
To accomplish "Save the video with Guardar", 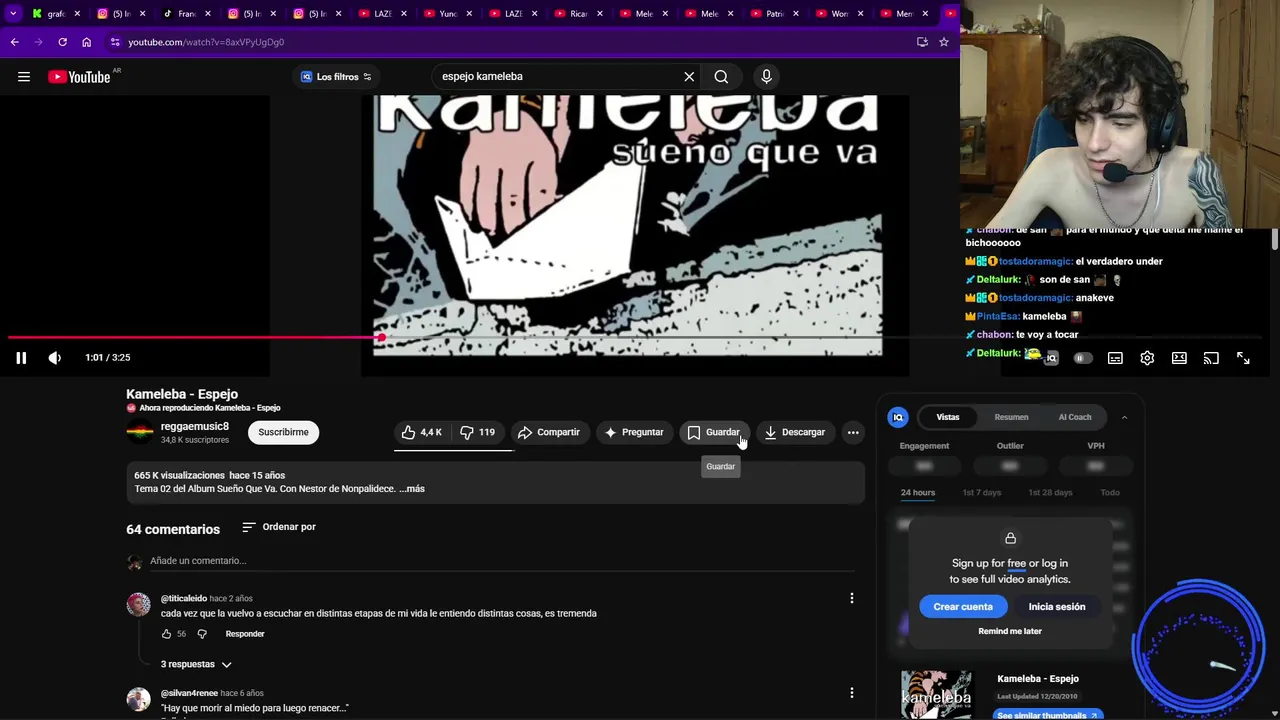I will pos(714,432).
